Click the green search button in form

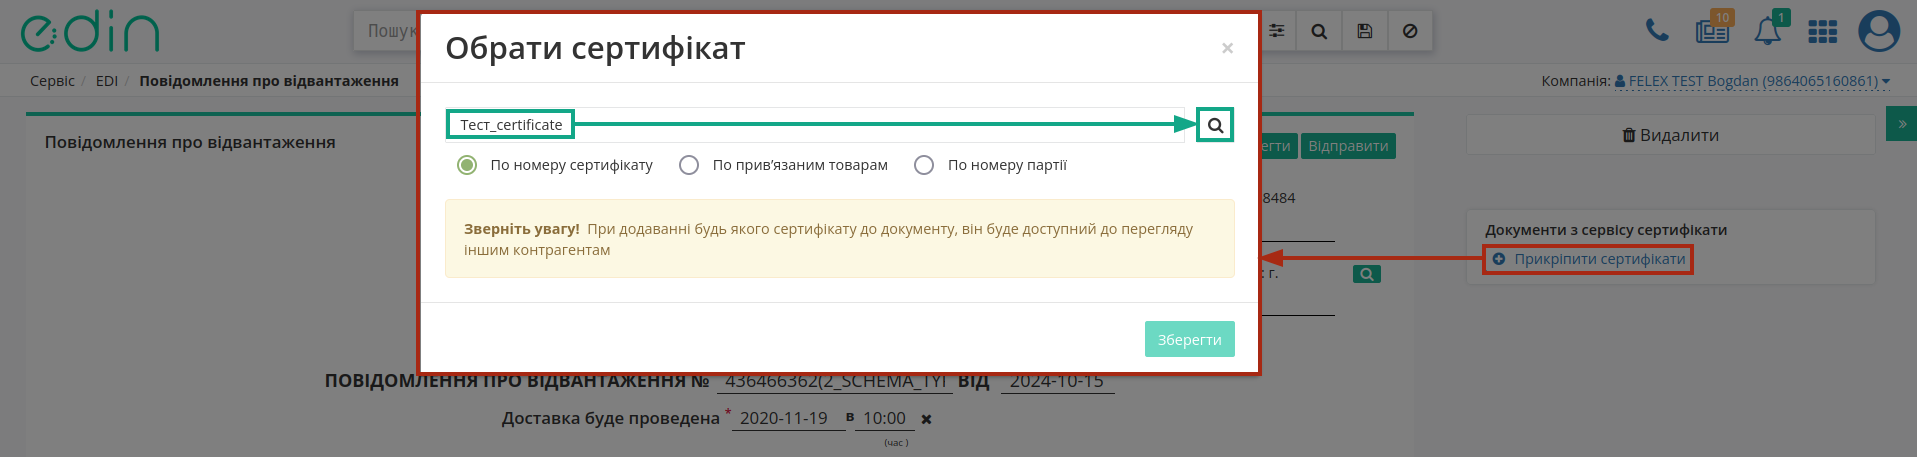pyautogui.click(x=1366, y=274)
